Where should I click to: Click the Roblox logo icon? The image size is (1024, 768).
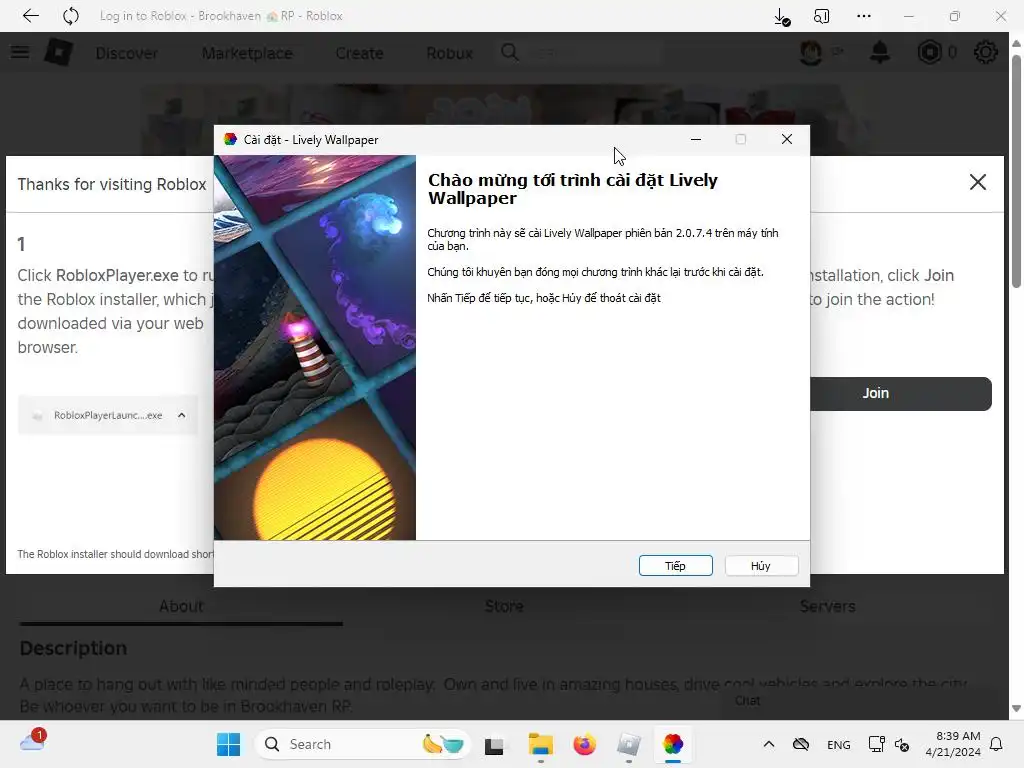coord(58,52)
